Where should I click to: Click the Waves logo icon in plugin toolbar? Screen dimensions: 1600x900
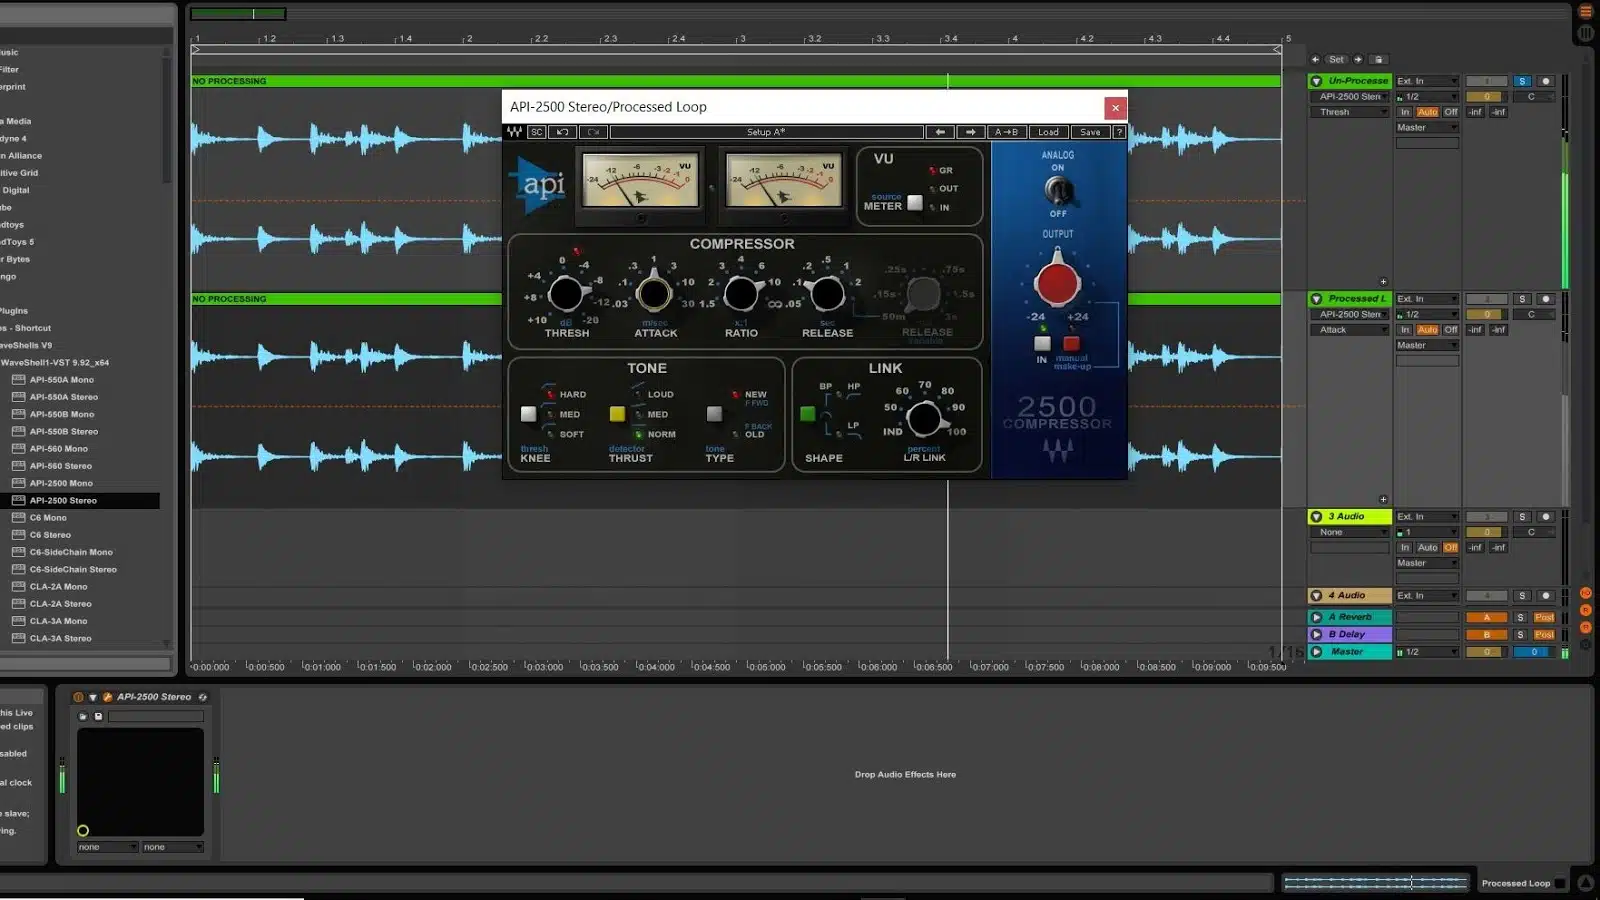(514, 132)
